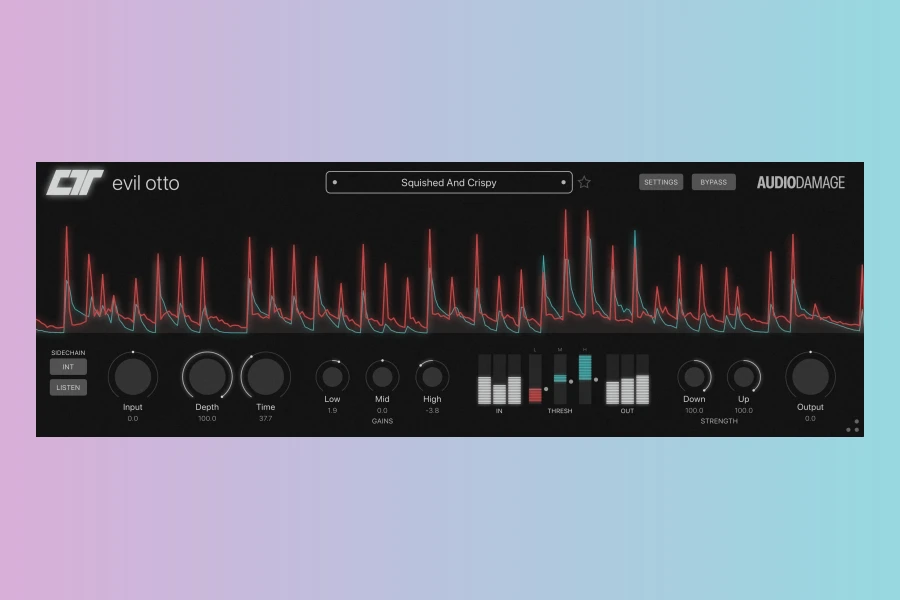Select previous preset with left dot

[334, 182]
